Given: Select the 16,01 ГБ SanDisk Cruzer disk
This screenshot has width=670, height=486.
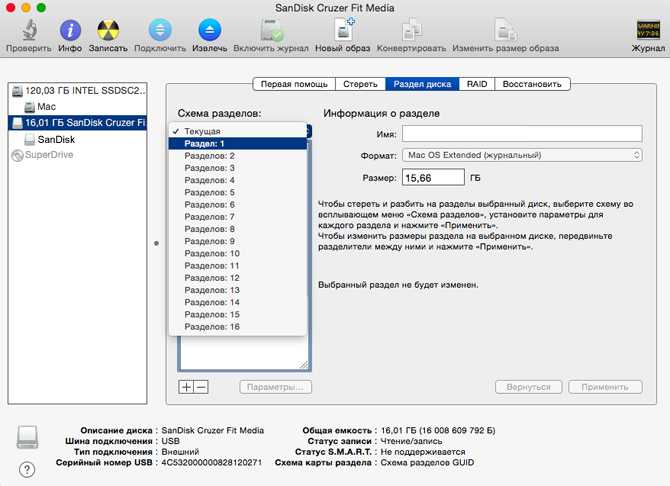Looking at the screenshot, I should pos(78,123).
